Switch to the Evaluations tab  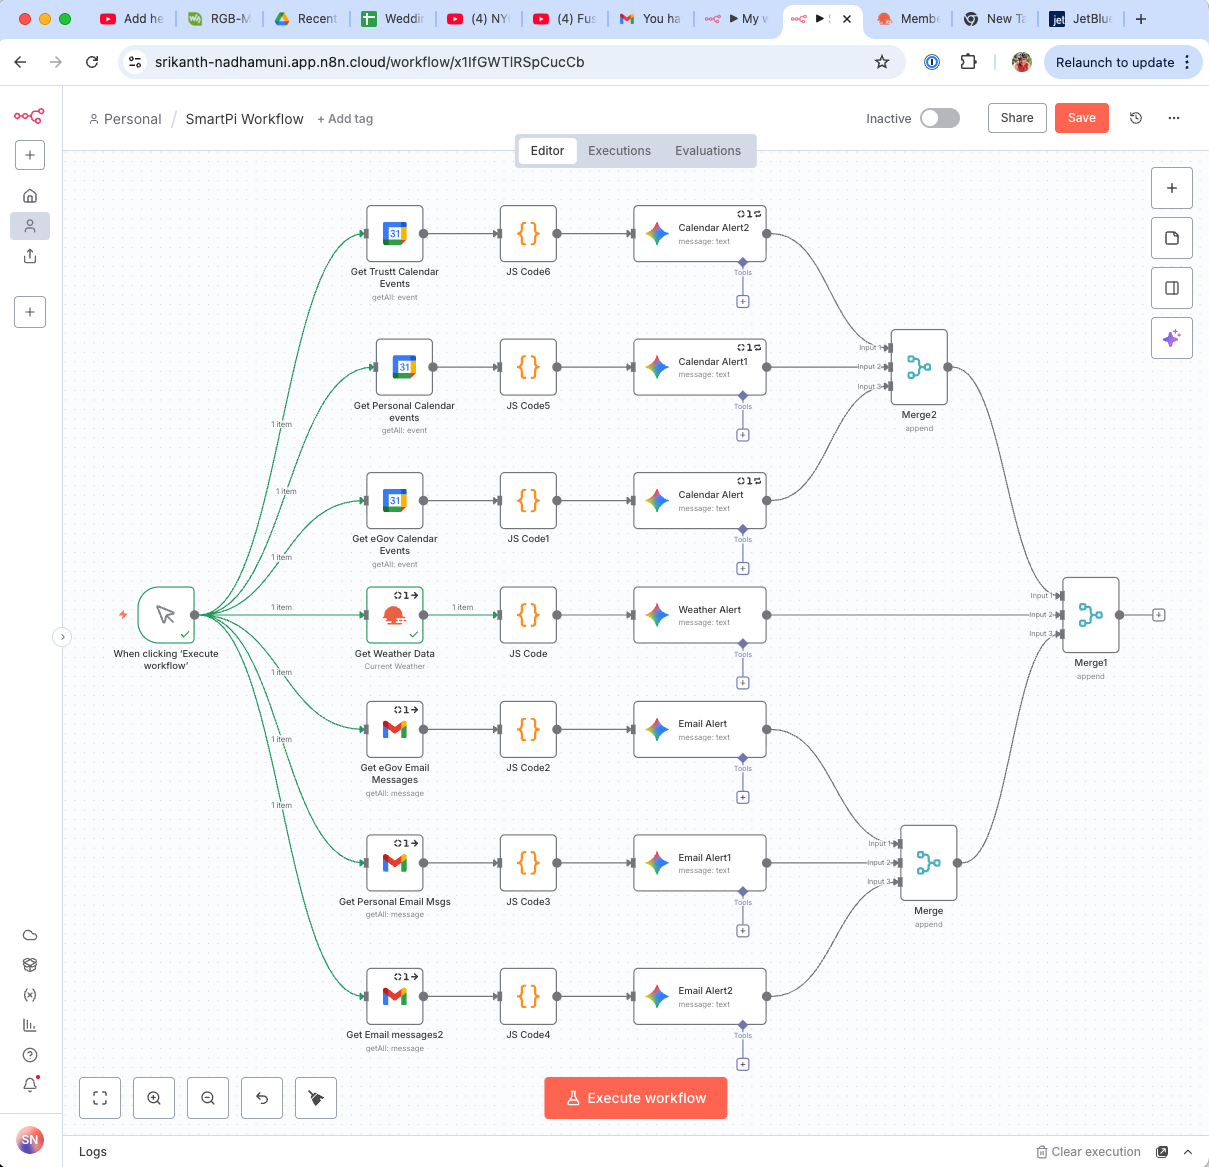tap(707, 150)
